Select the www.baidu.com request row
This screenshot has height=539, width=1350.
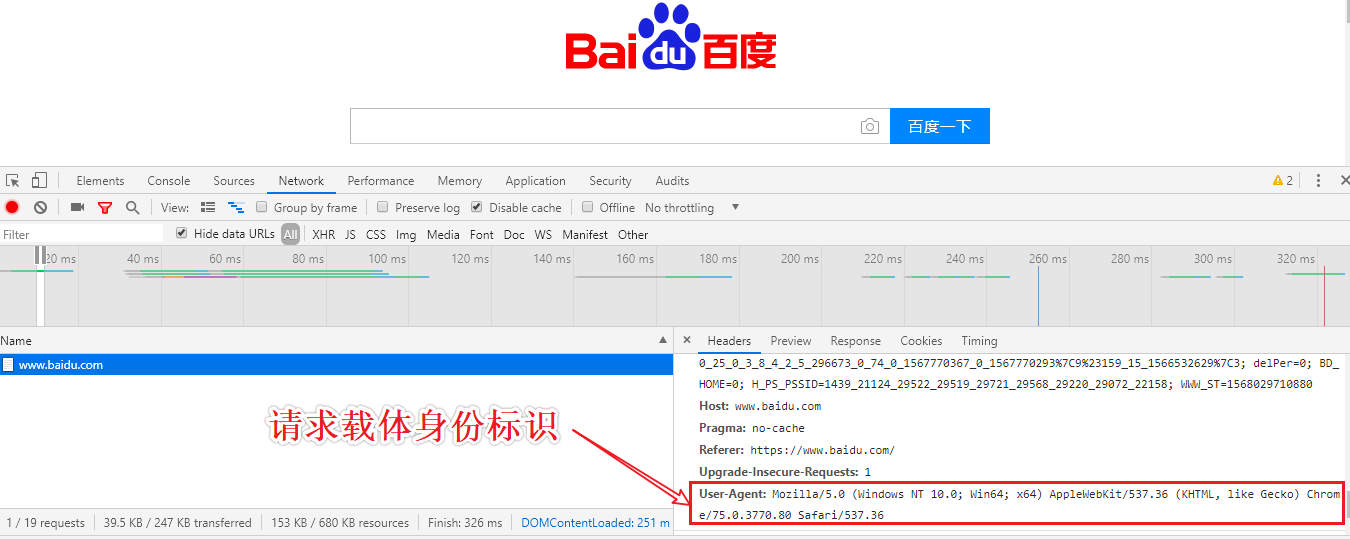pyautogui.click(x=337, y=365)
